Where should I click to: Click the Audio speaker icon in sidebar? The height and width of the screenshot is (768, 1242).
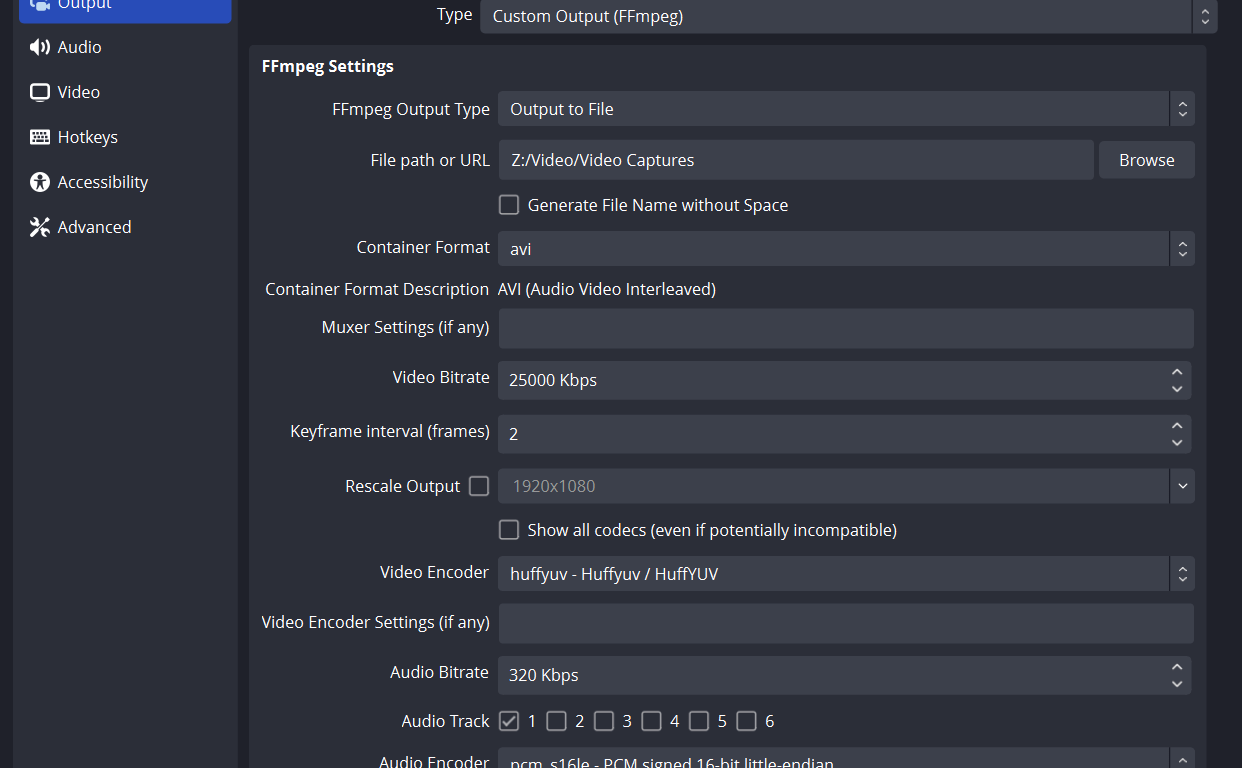(x=40, y=47)
